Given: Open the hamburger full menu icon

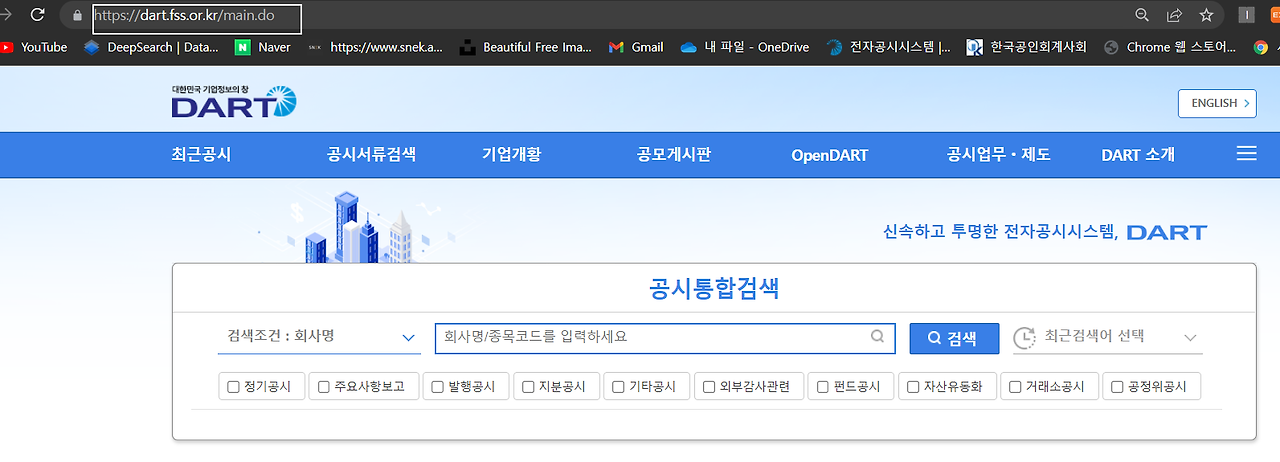Looking at the screenshot, I should tap(1246, 154).
